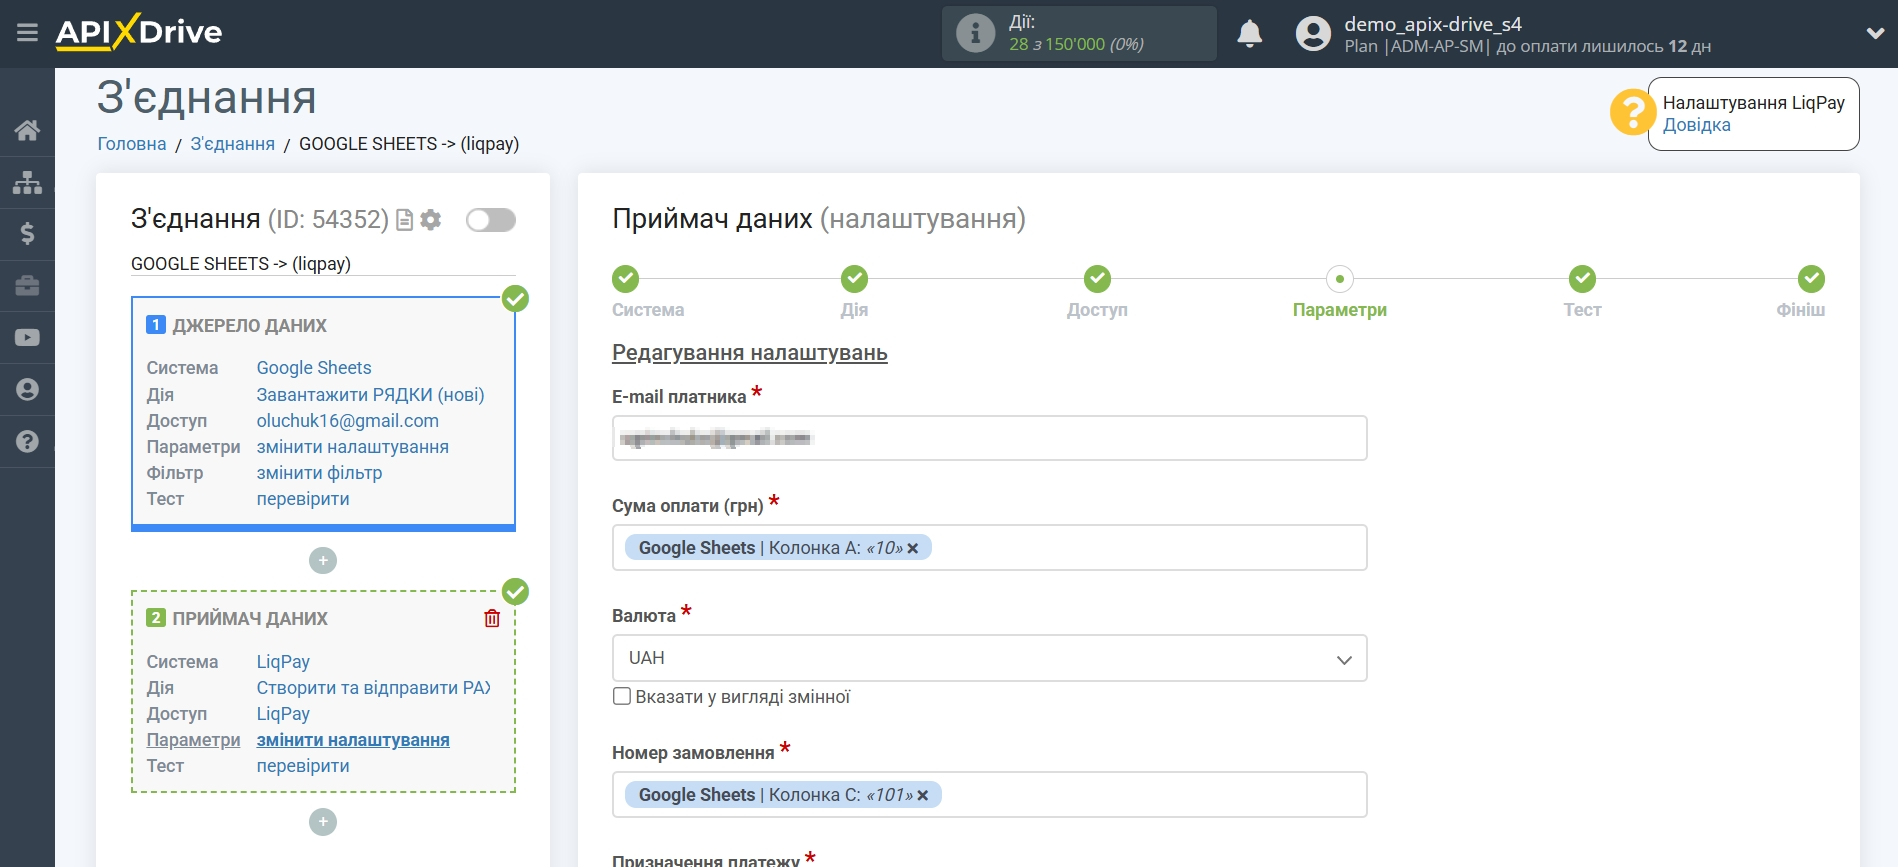1898x867 pixels.
Task: Check Вказати у вигляді змінної checkbox
Action: (x=622, y=696)
